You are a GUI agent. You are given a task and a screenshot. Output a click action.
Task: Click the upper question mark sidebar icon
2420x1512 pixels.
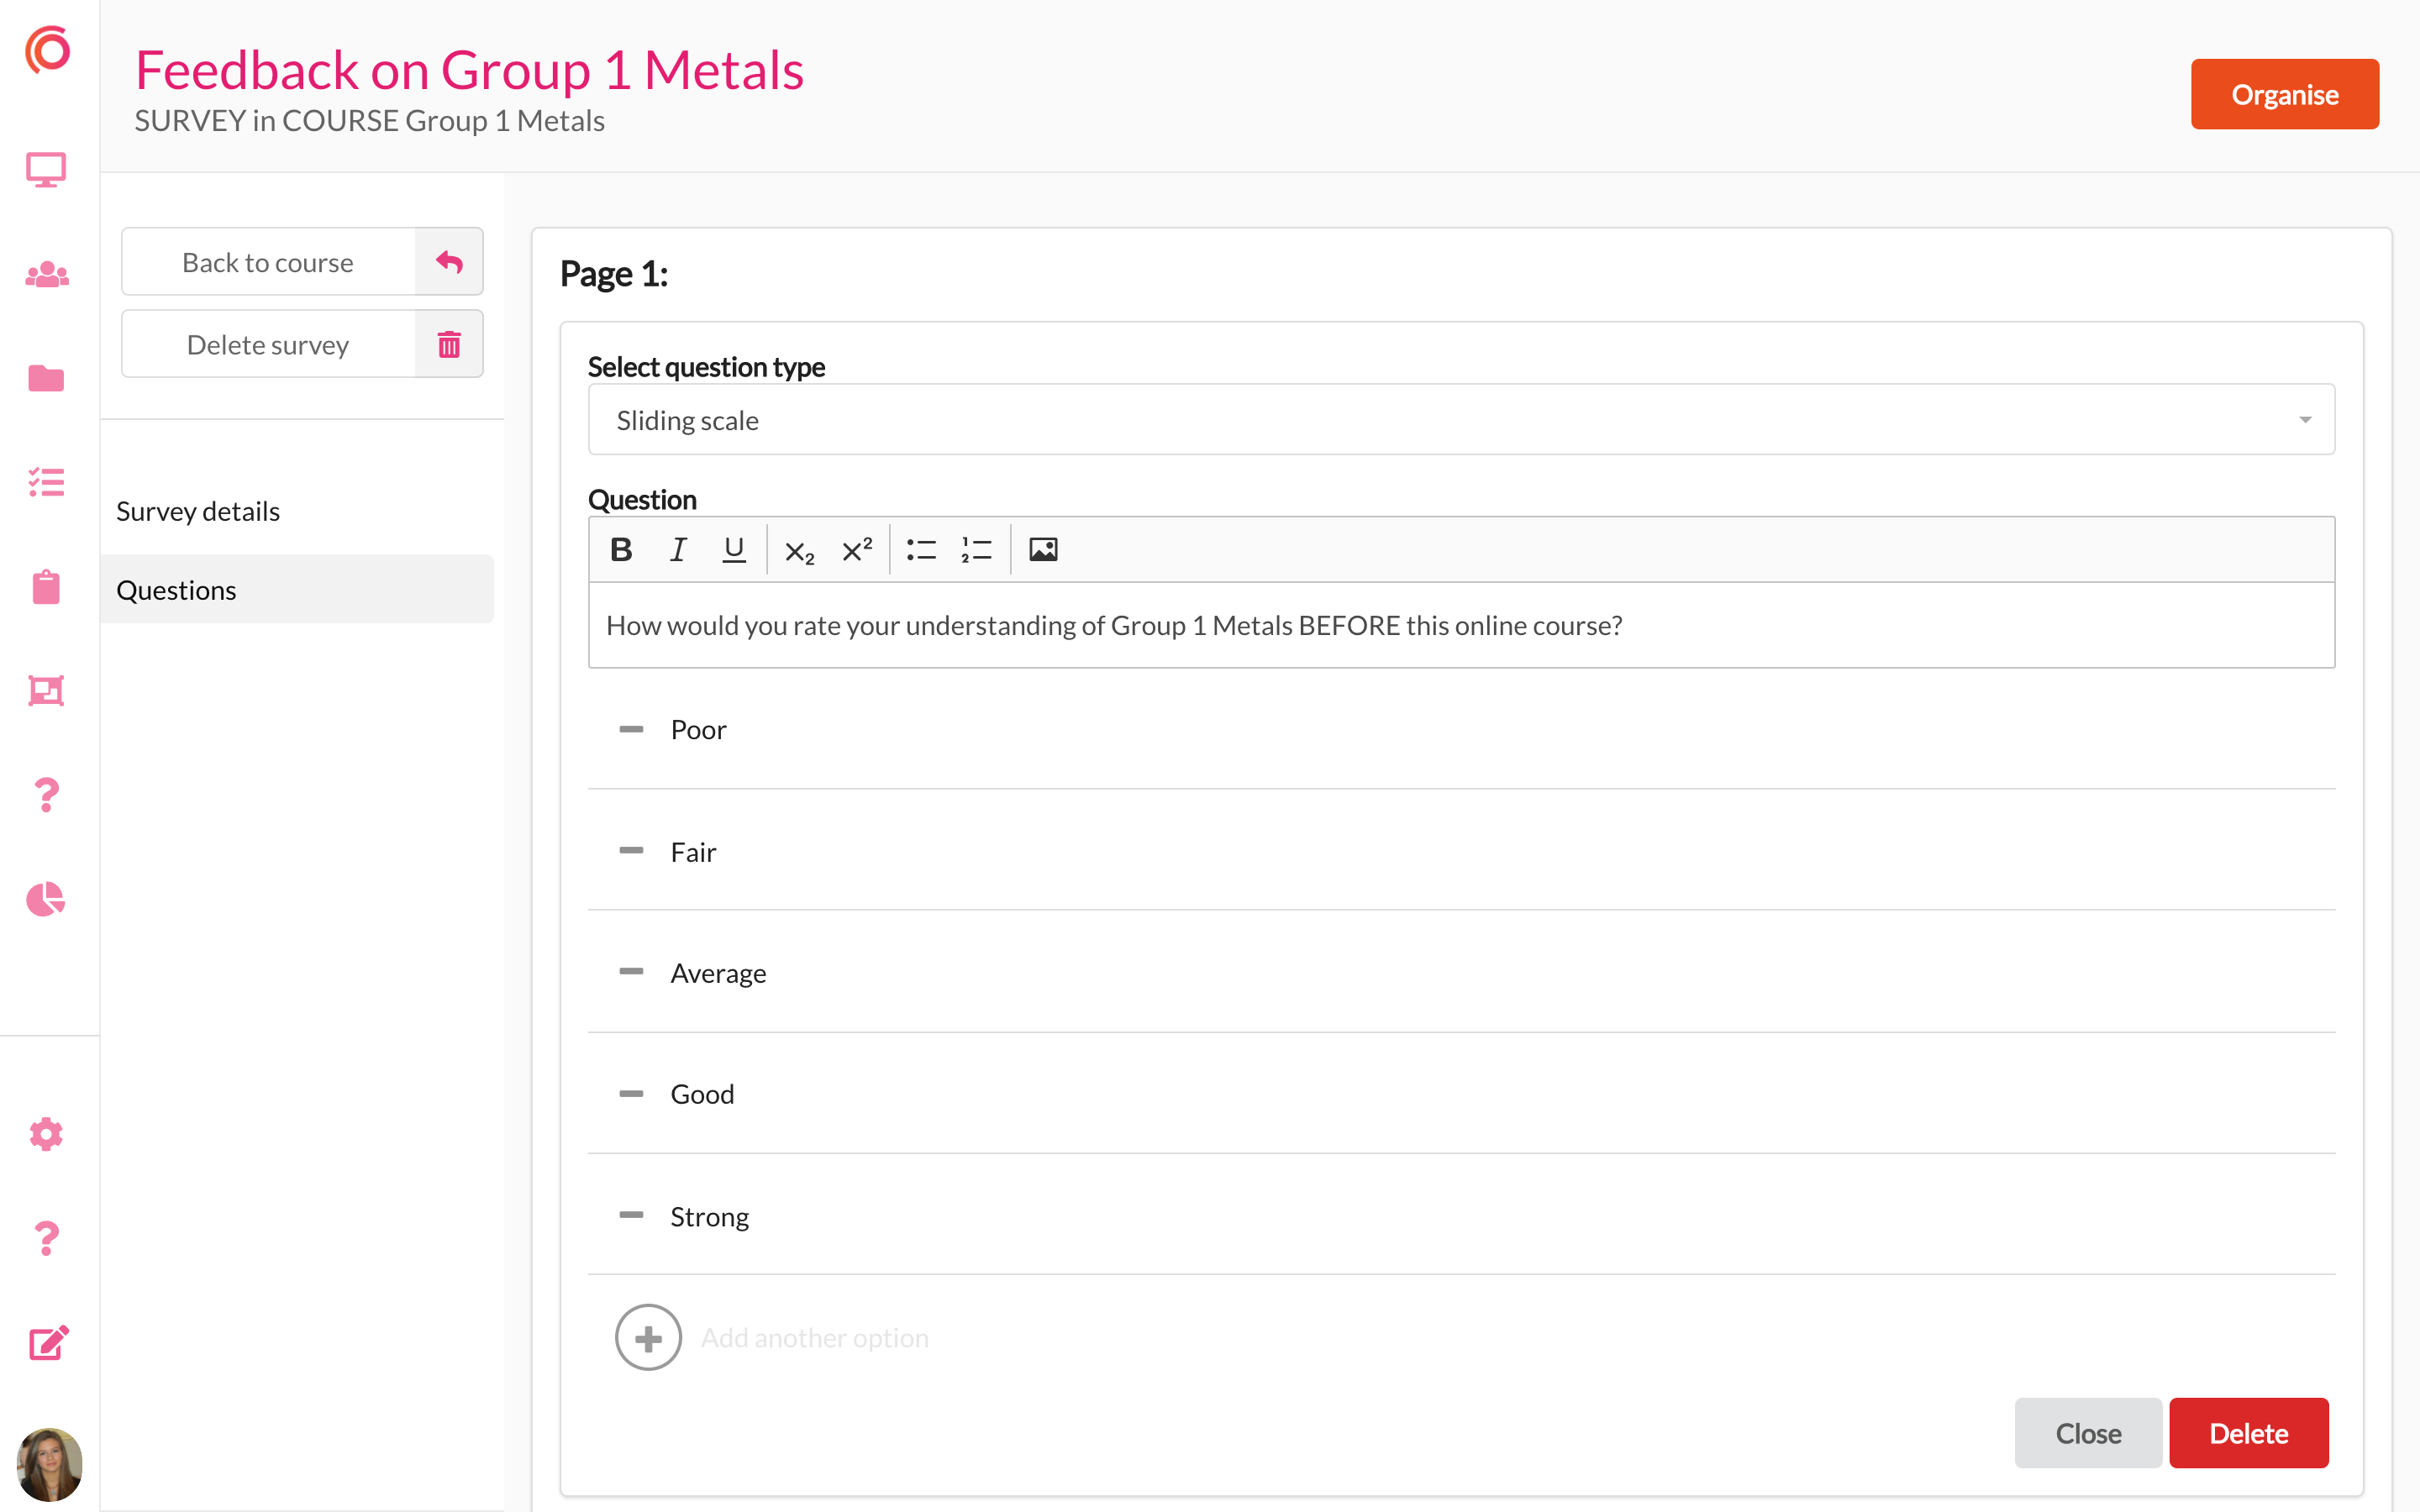[46, 795]
